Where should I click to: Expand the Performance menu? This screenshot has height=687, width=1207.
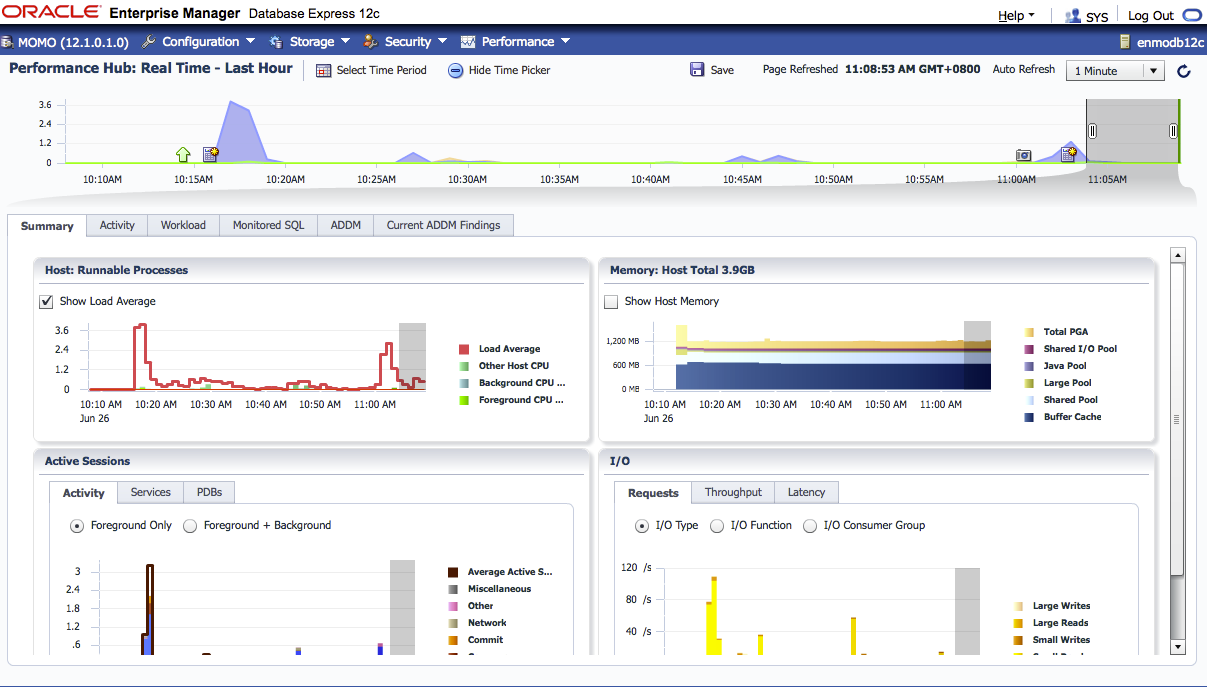coord(526,42)
